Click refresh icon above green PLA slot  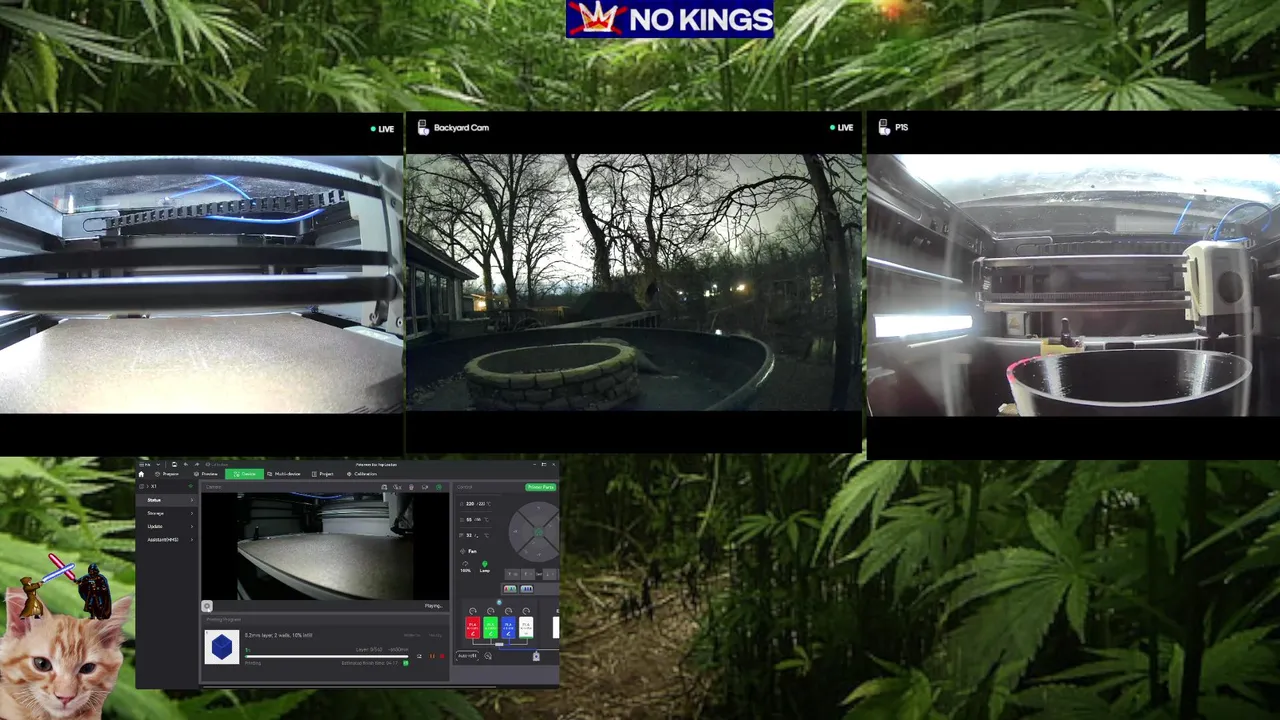click(x=491, y=611)
